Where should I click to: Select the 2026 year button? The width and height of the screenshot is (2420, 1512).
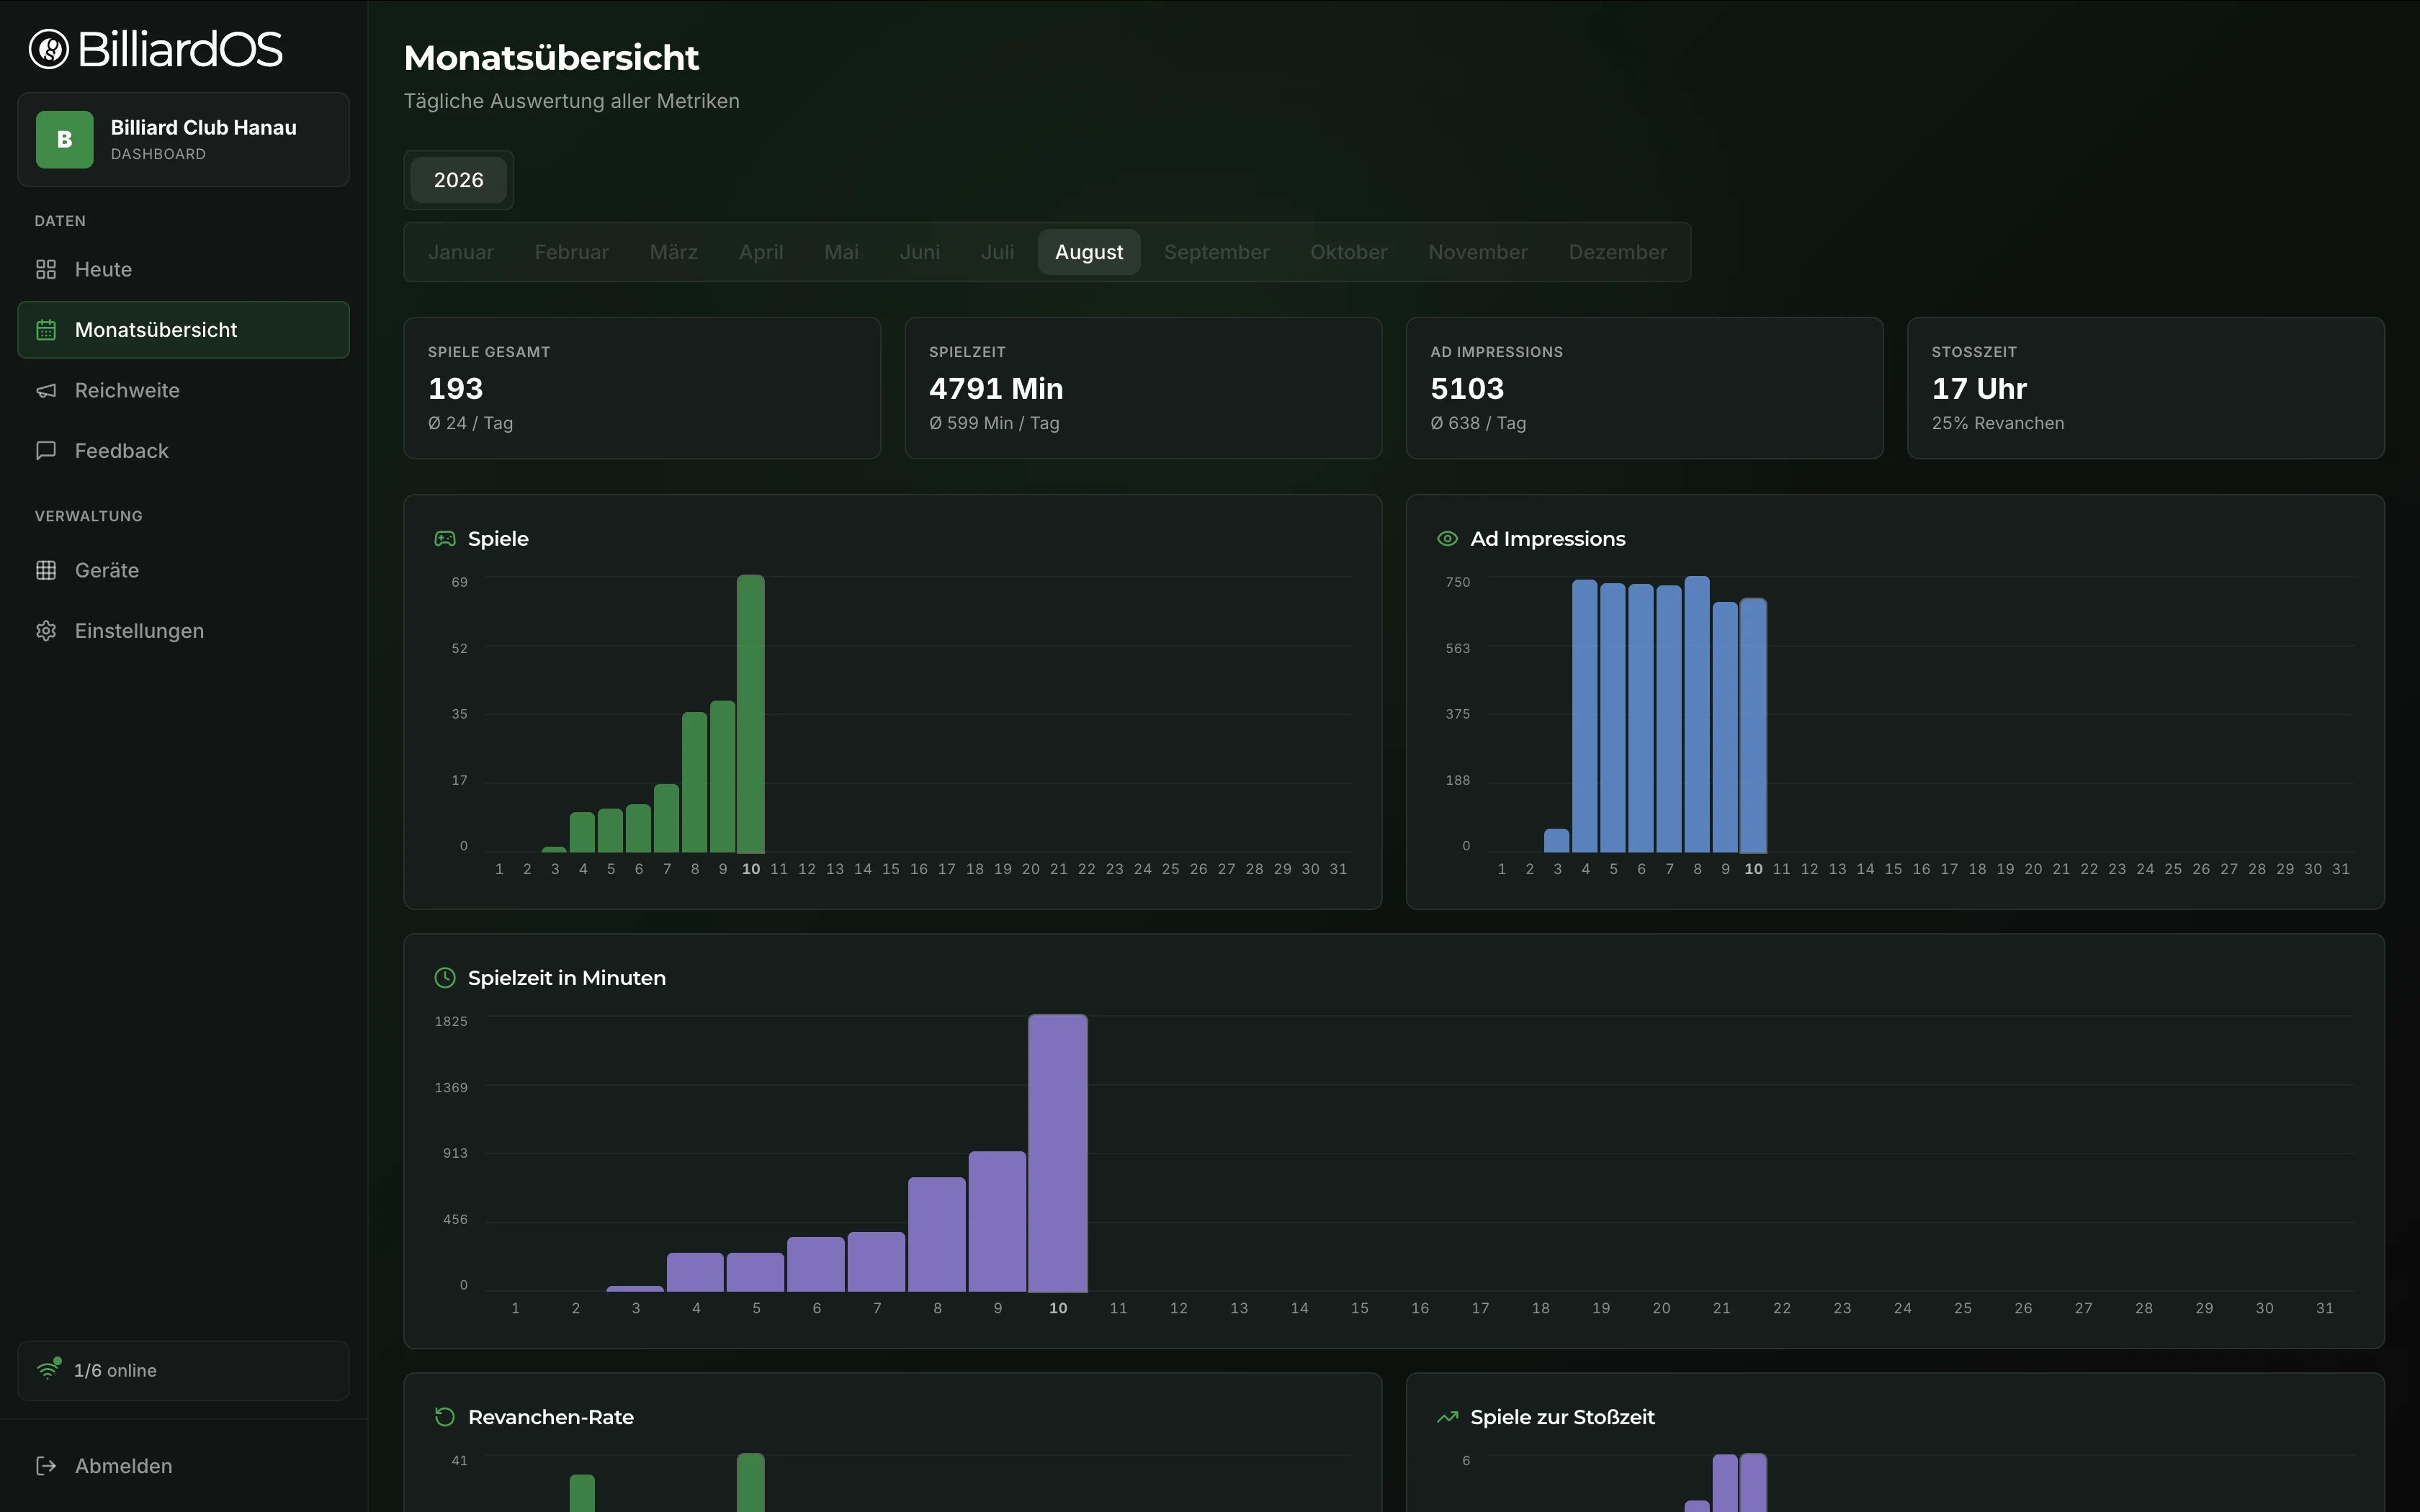coord(459,180)
